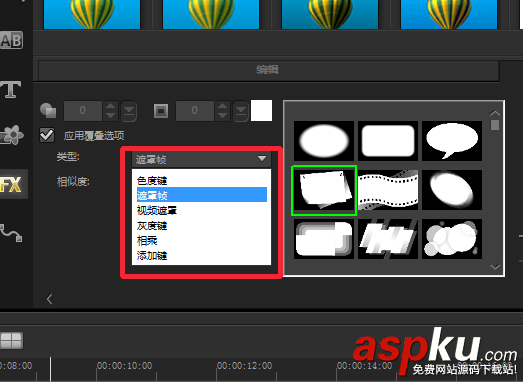The image size is (523, 382).
Task: Open the Title (T) library
Action: tap(11, 89)
